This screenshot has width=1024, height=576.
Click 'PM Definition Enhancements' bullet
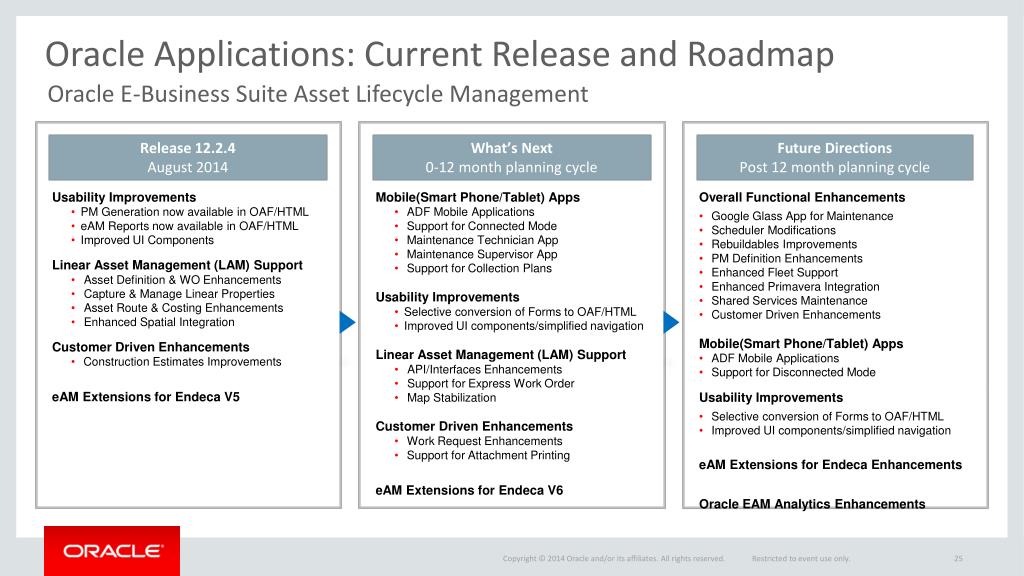[x=787, y=259]
